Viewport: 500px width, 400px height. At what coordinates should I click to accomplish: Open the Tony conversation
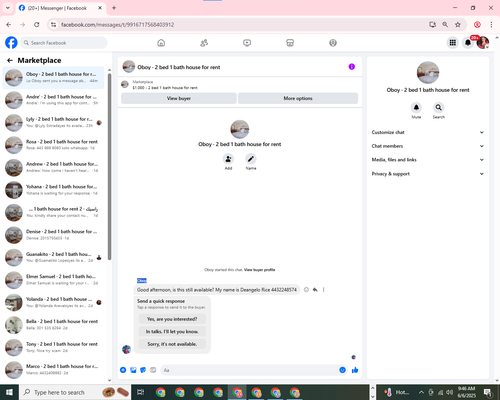pyautogui.click(x=53, y=347)
